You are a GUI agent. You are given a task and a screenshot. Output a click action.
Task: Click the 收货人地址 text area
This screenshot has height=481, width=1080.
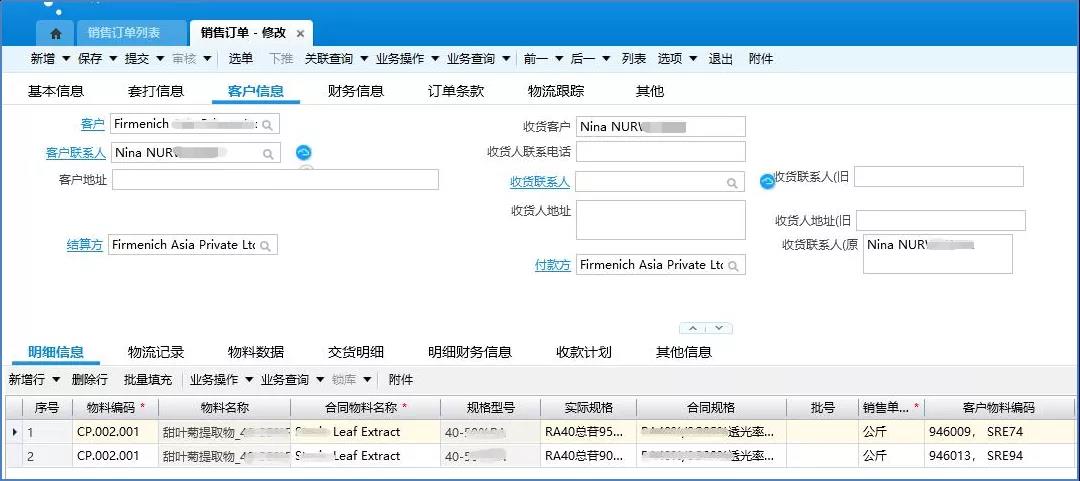pyautogui.click(x=661, y=220)
